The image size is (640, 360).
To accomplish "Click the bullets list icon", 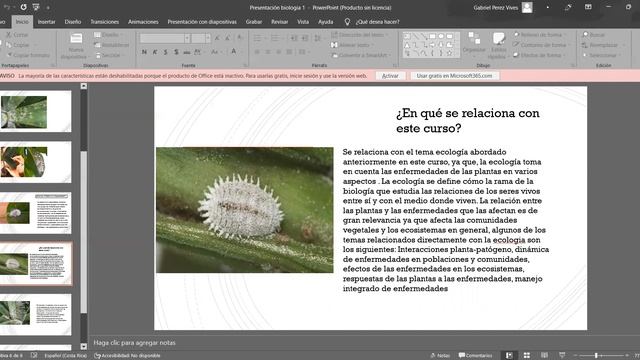I will (257, 38).
